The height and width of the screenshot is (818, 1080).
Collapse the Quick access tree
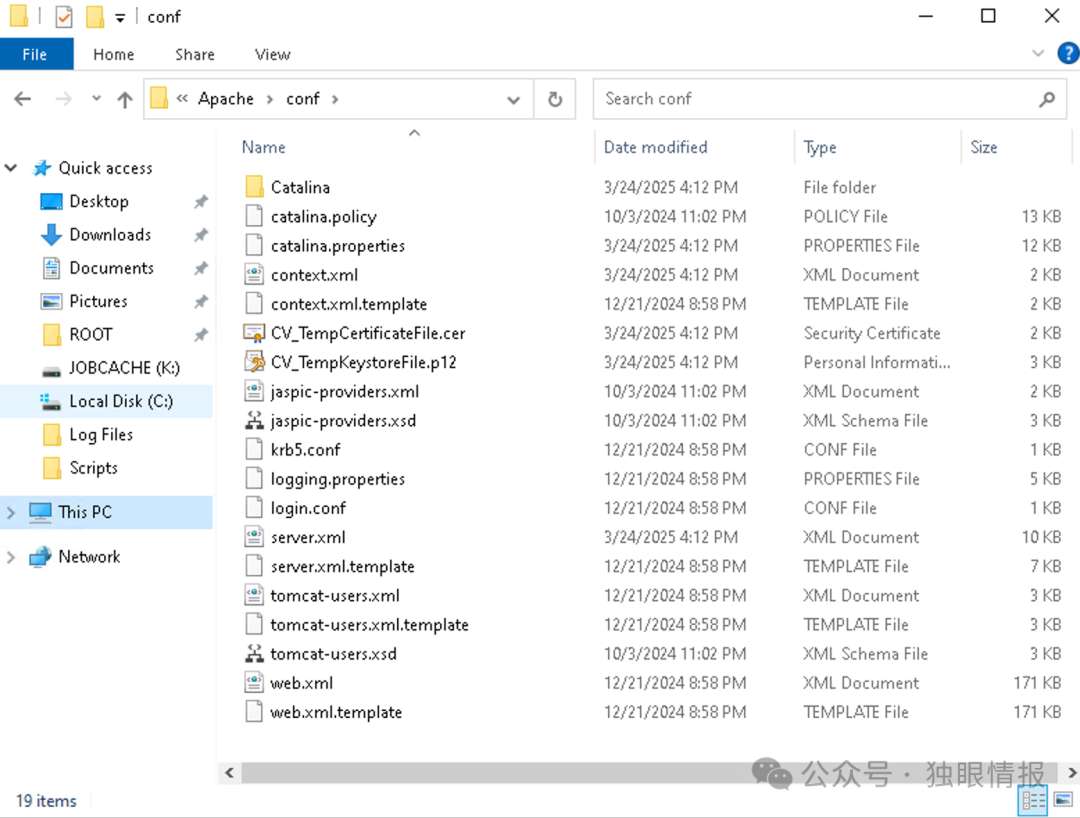[x=11, y=168]
